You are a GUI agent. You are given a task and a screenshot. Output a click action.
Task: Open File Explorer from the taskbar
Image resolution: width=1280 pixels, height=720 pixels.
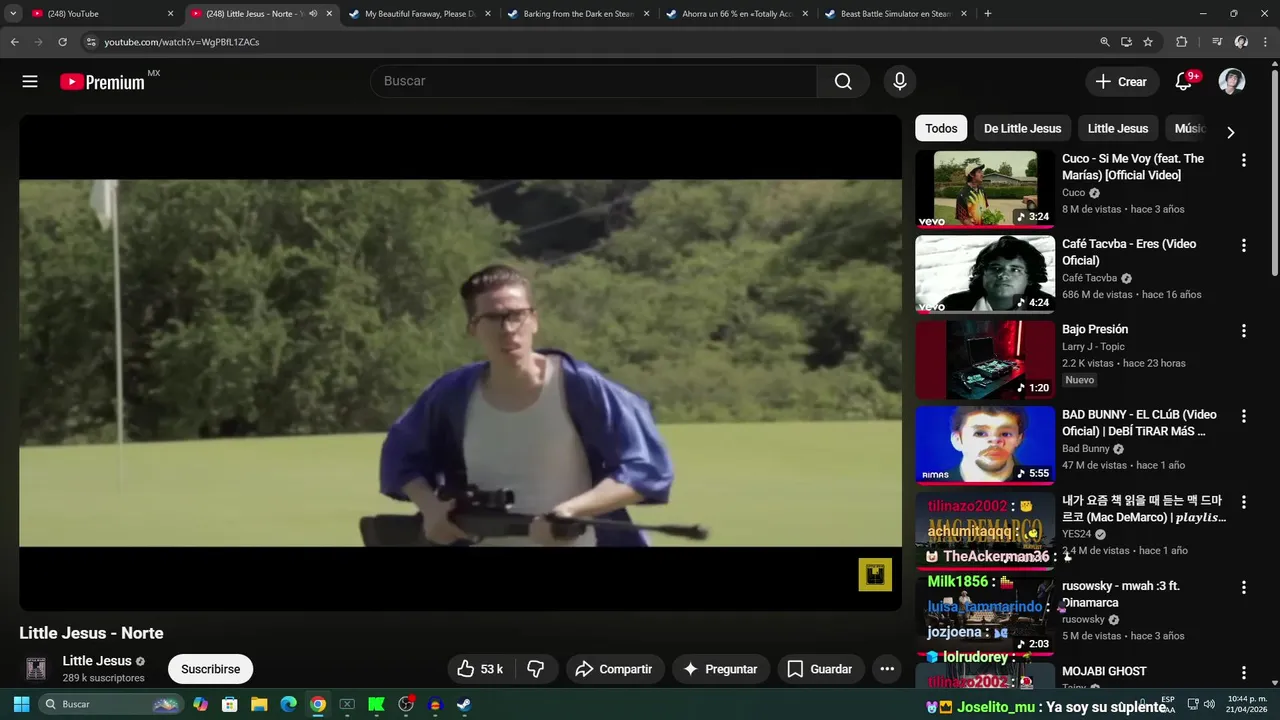point(259,704)
